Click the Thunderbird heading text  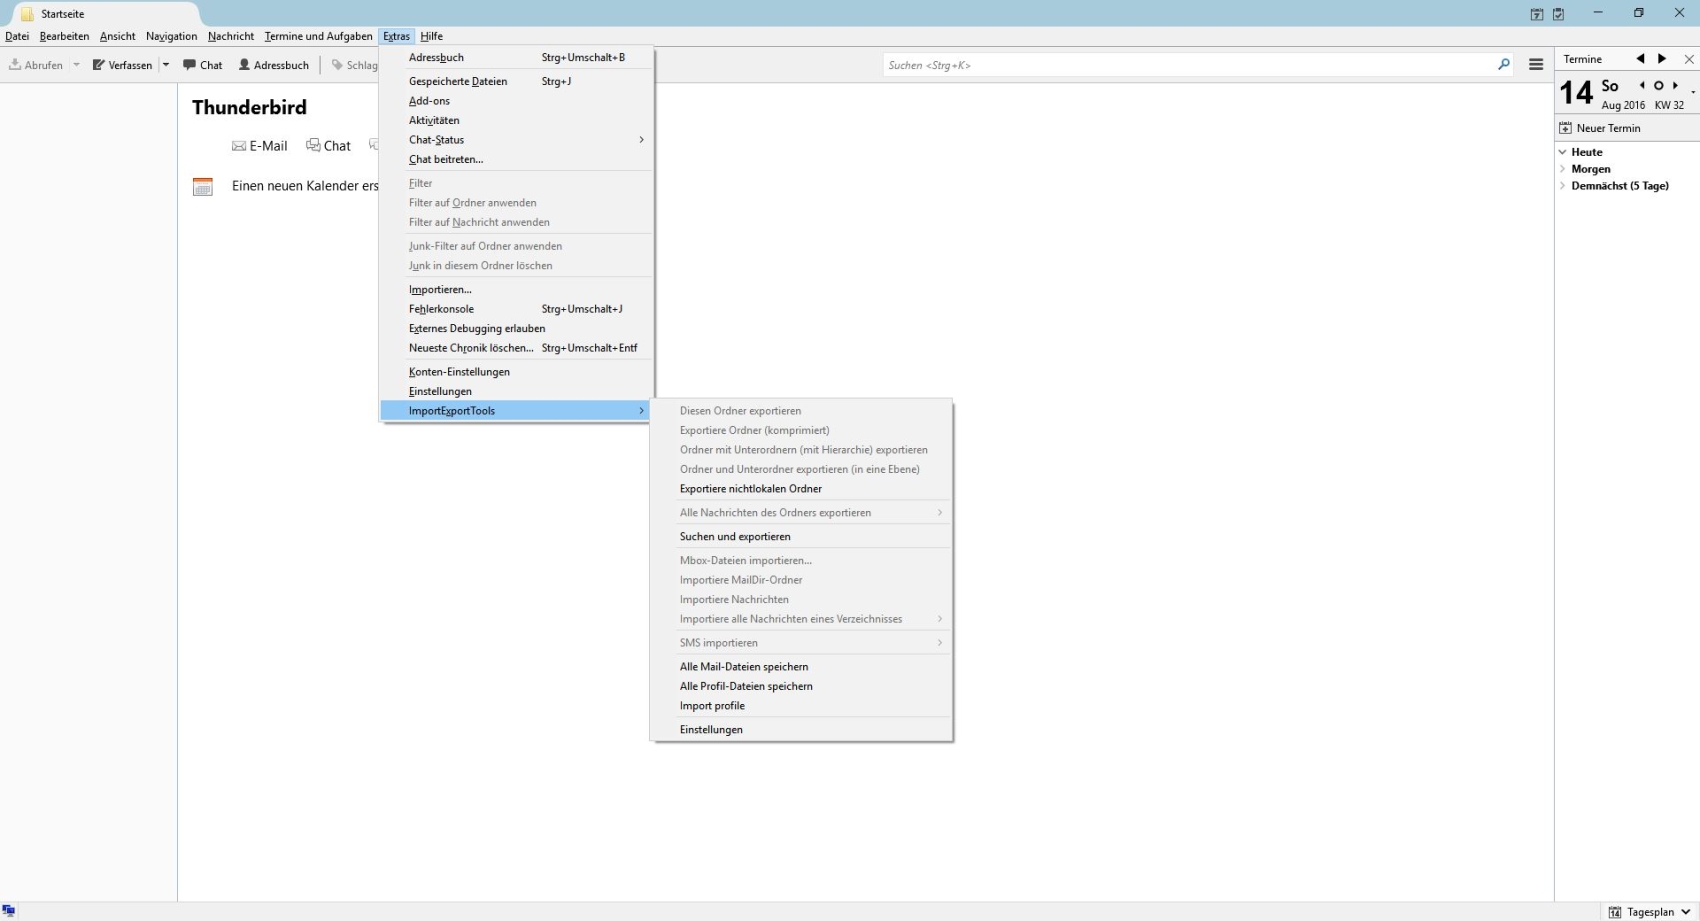(249, 107)
